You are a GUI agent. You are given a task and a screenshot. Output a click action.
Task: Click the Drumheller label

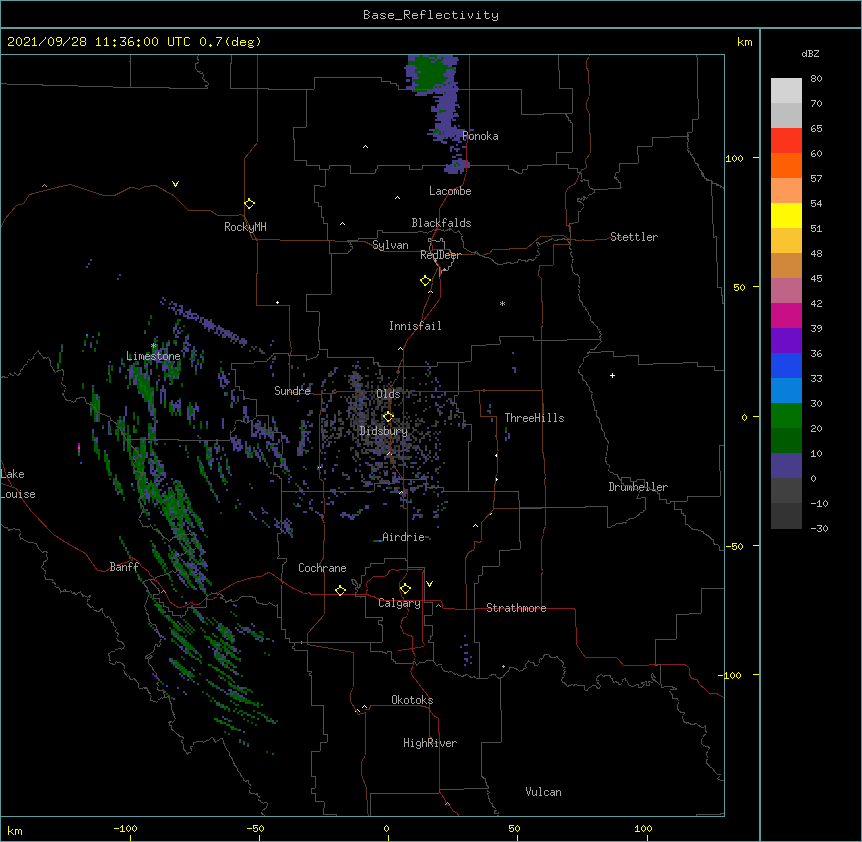pos(638,487)
